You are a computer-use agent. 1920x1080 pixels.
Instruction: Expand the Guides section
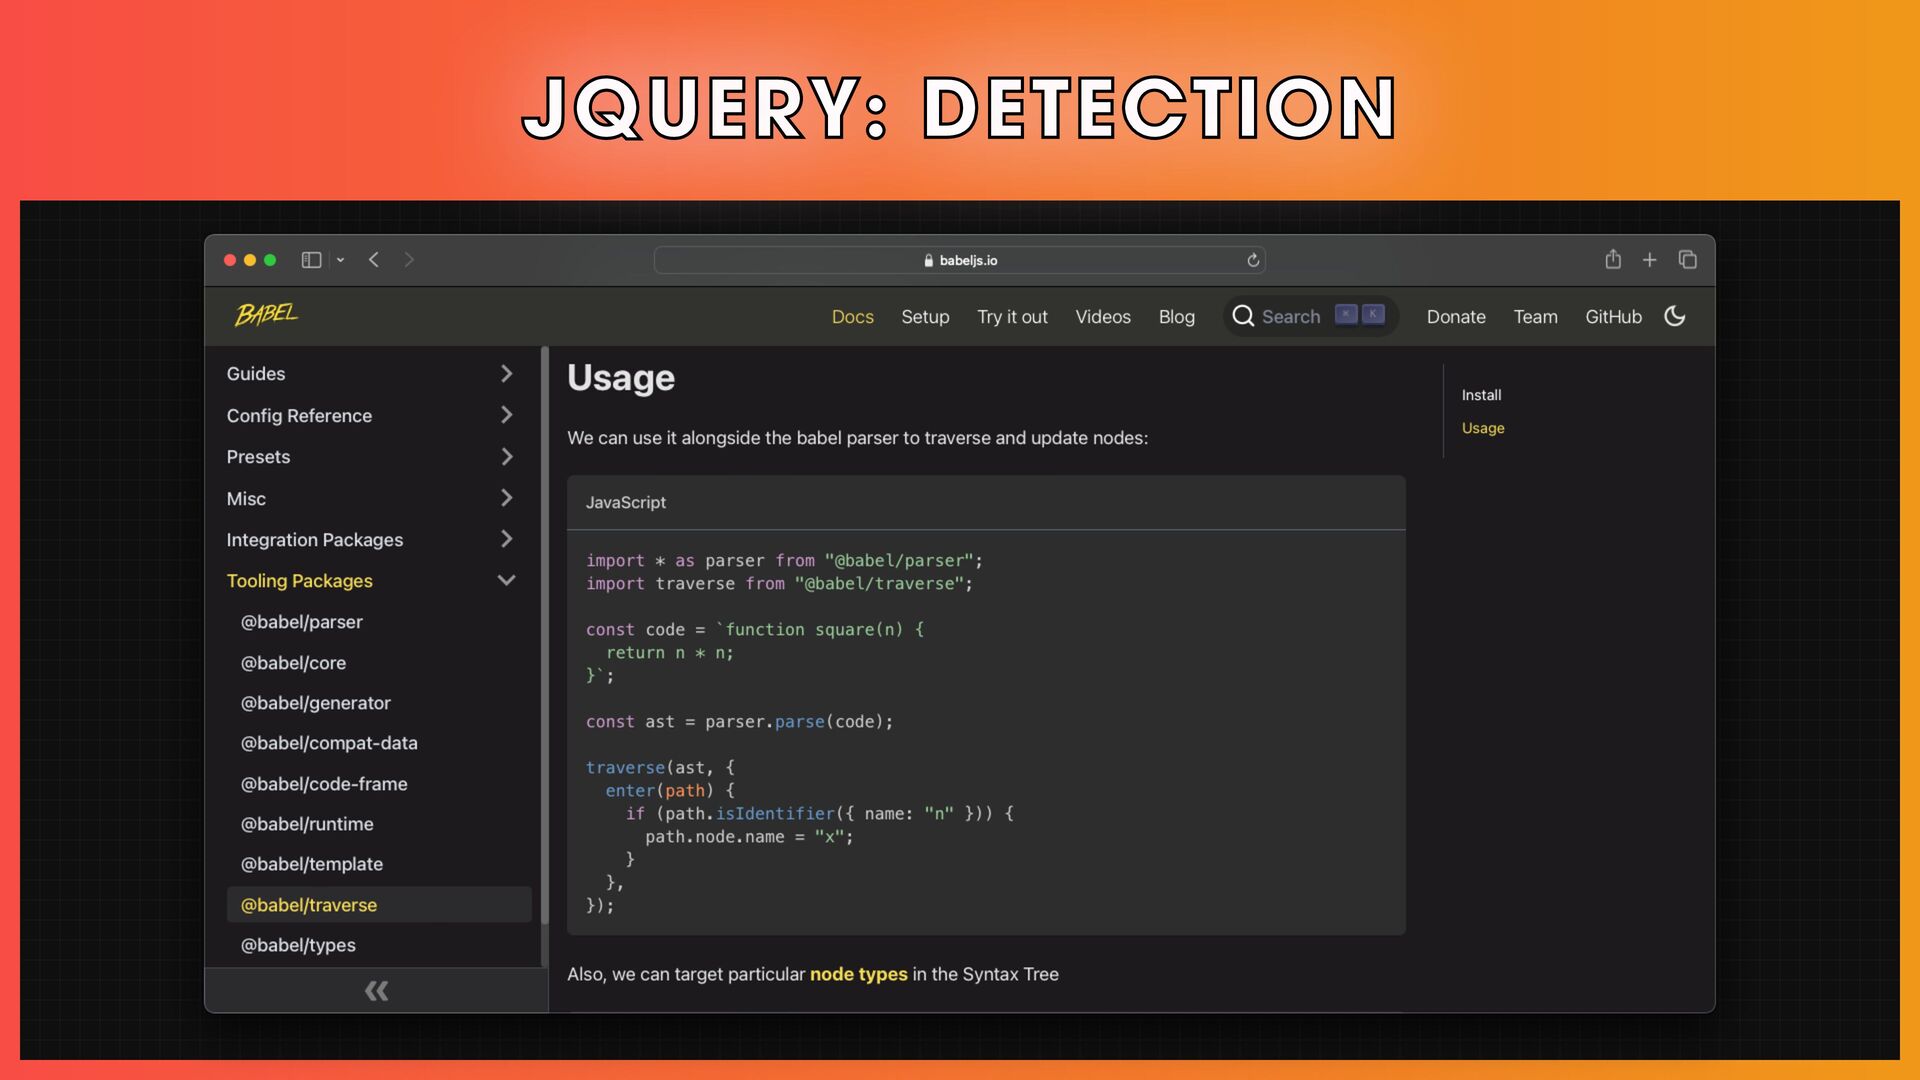pos(506,373)
